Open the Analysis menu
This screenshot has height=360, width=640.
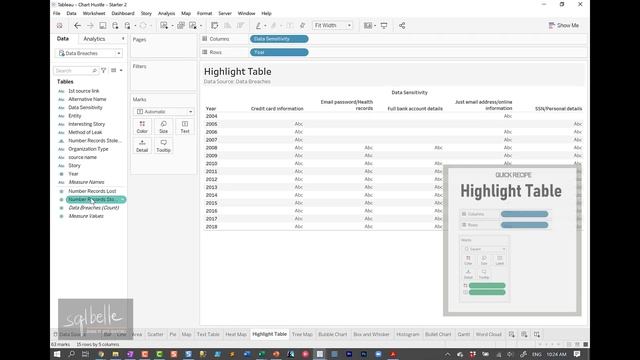[x=167, y=13]
